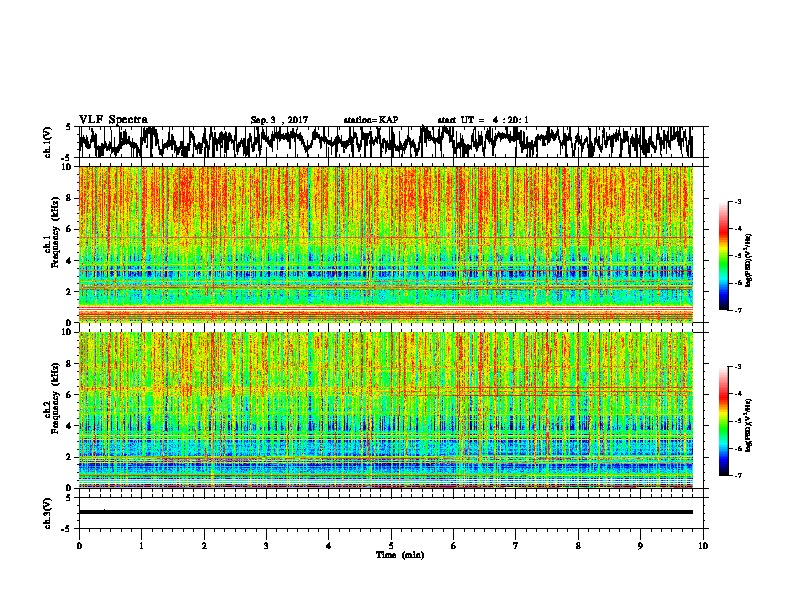
Task: Click time axis tick label "4"
Action: tap(329, 546)
